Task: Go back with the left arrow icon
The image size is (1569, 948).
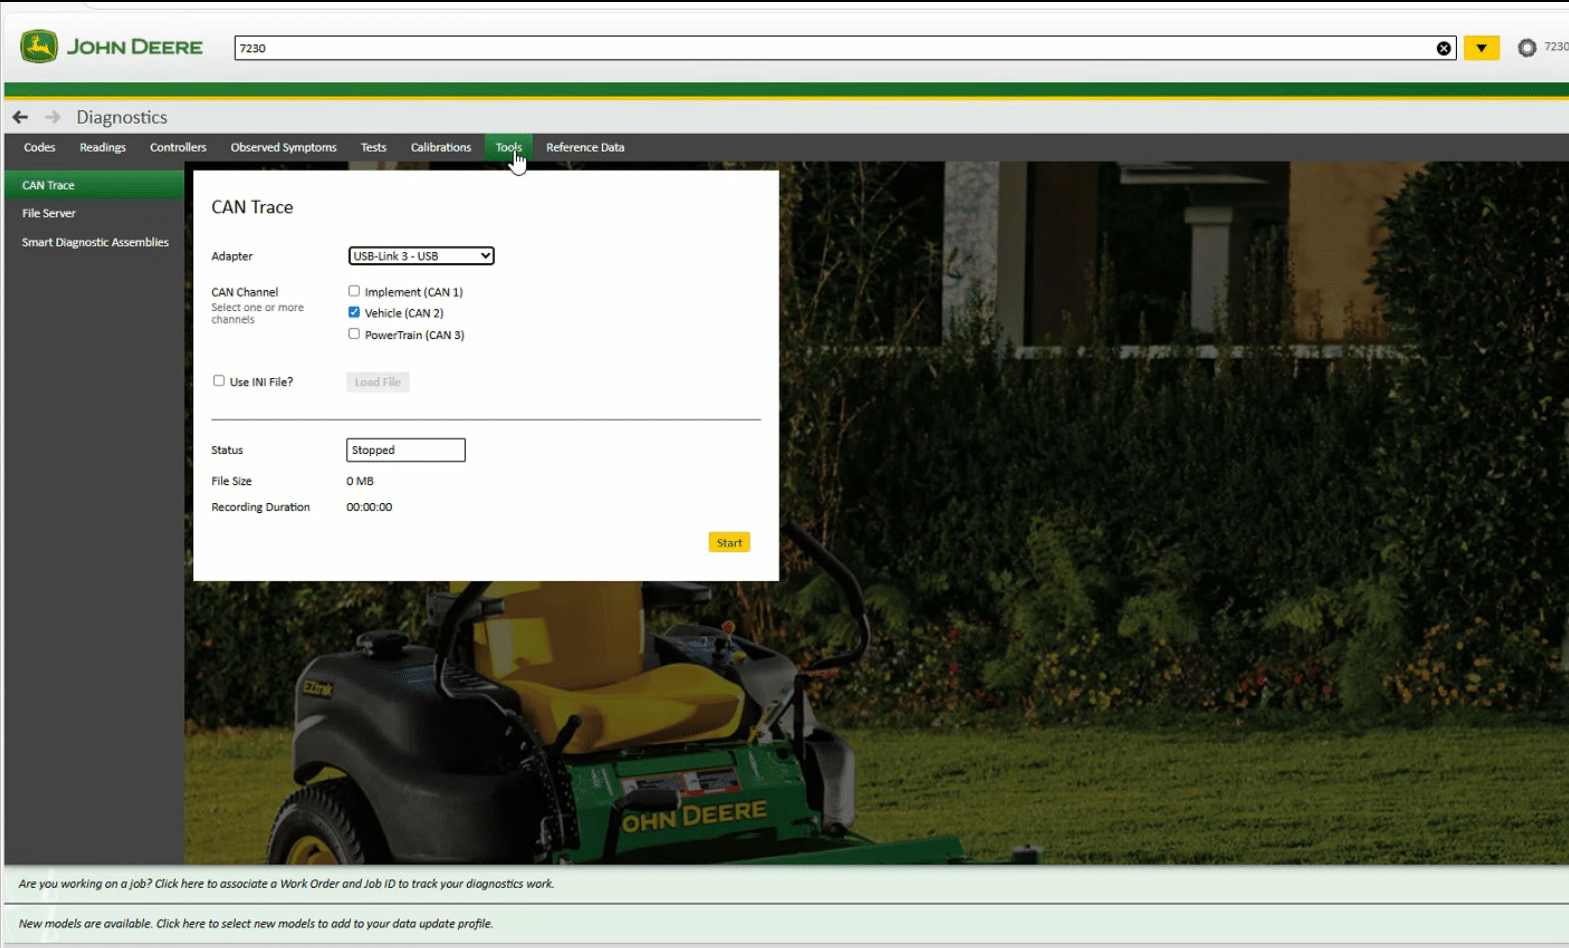Action: [x=20, y=117]
